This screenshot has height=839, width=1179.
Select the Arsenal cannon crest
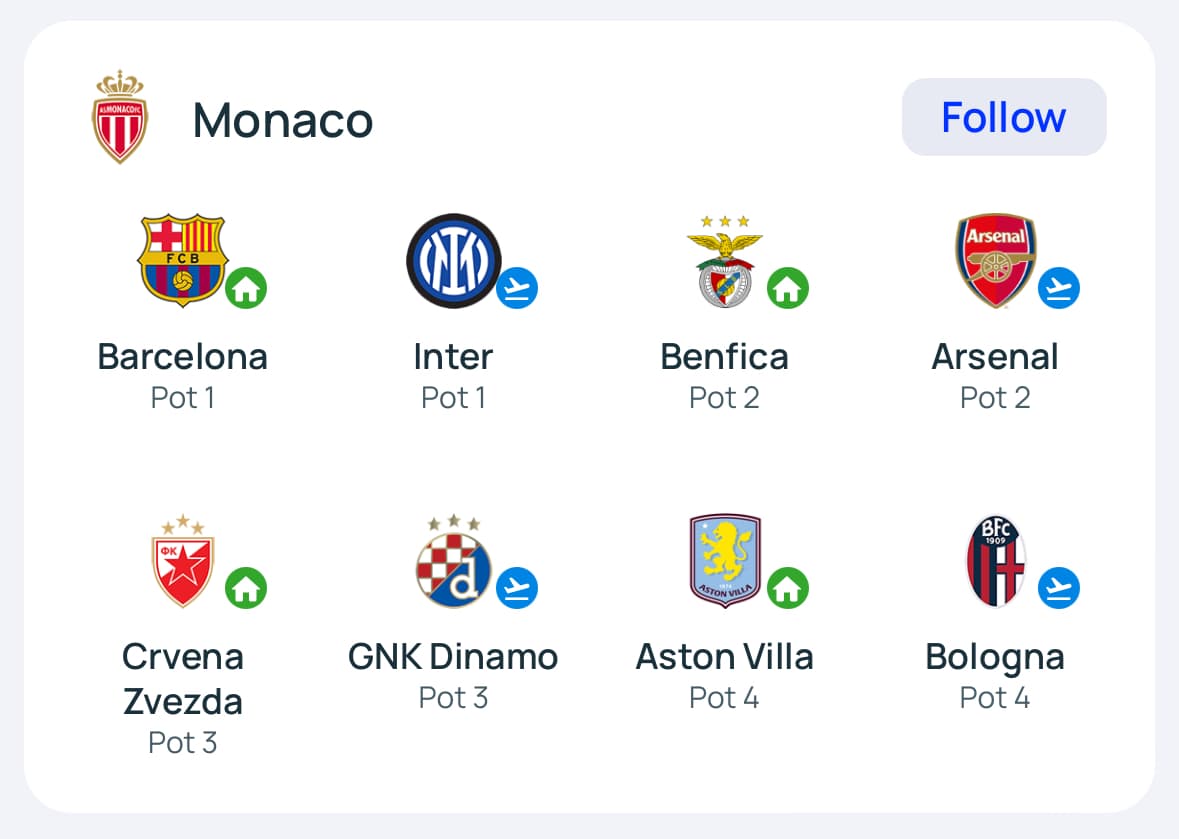[x=995, y=260]
